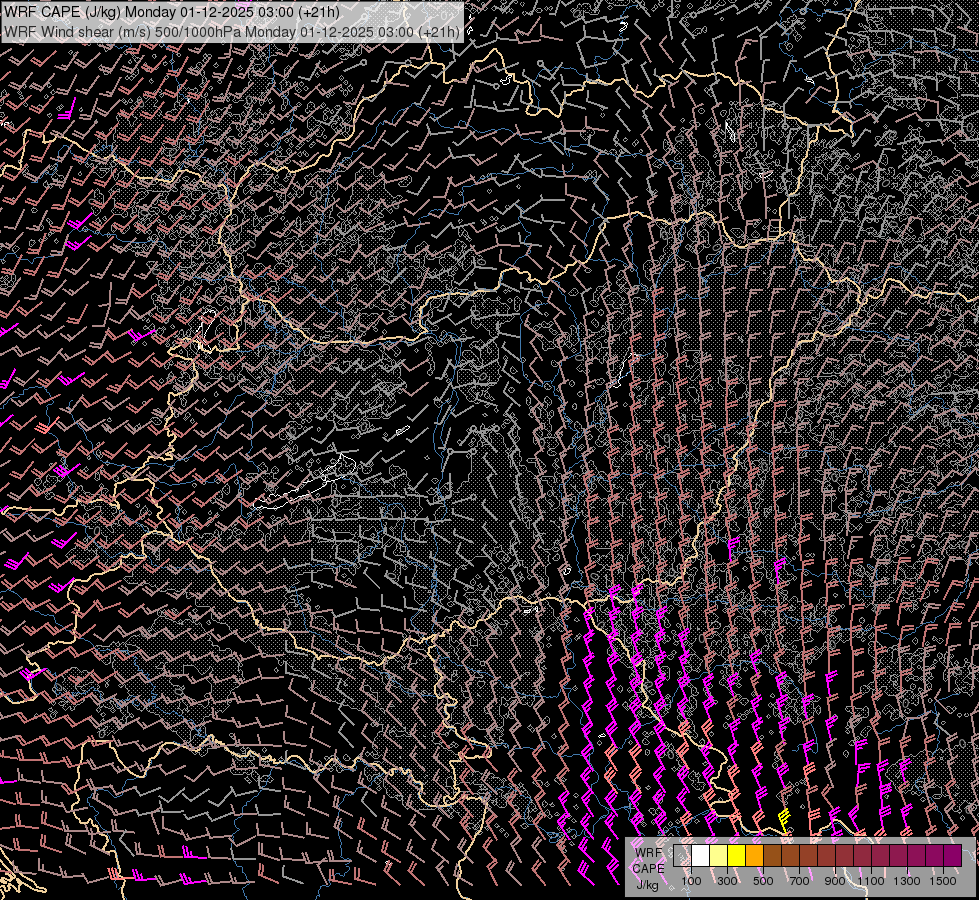
Task: Select the 1500 legend scale value
Action: 943,881
